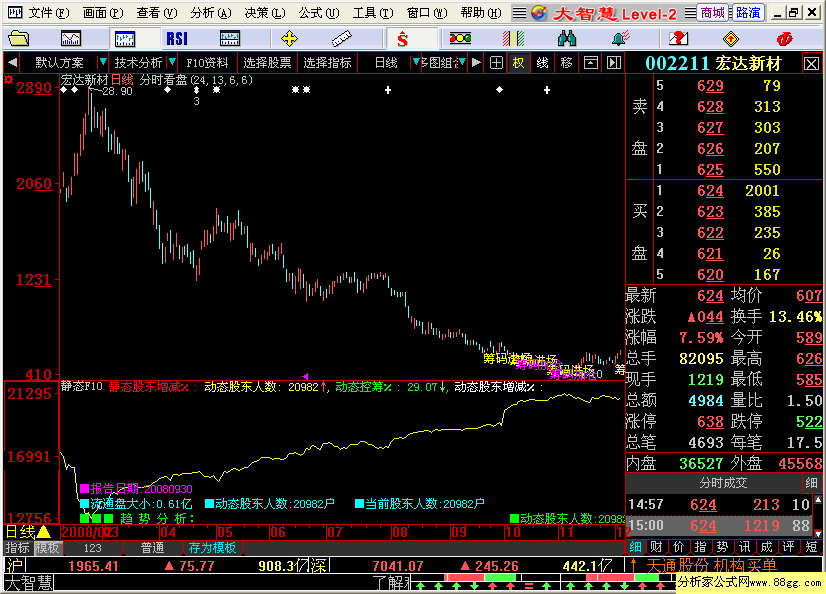The image size is (826, 594).
Task: Click the 路演 button
Action: (748, 13)
